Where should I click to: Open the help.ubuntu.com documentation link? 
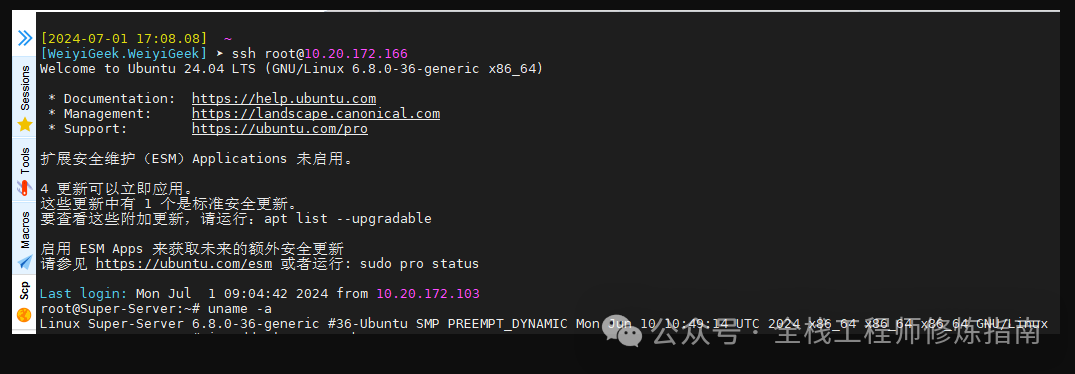coord(284,99)
